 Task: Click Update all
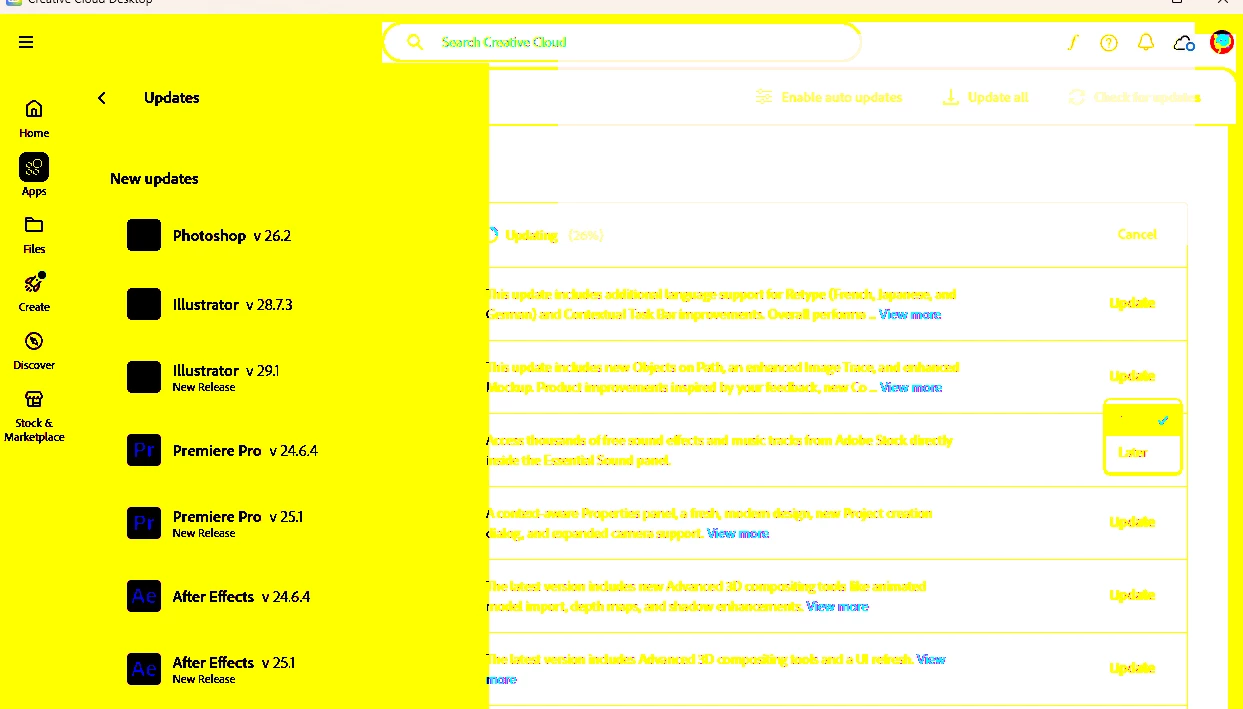985,97
